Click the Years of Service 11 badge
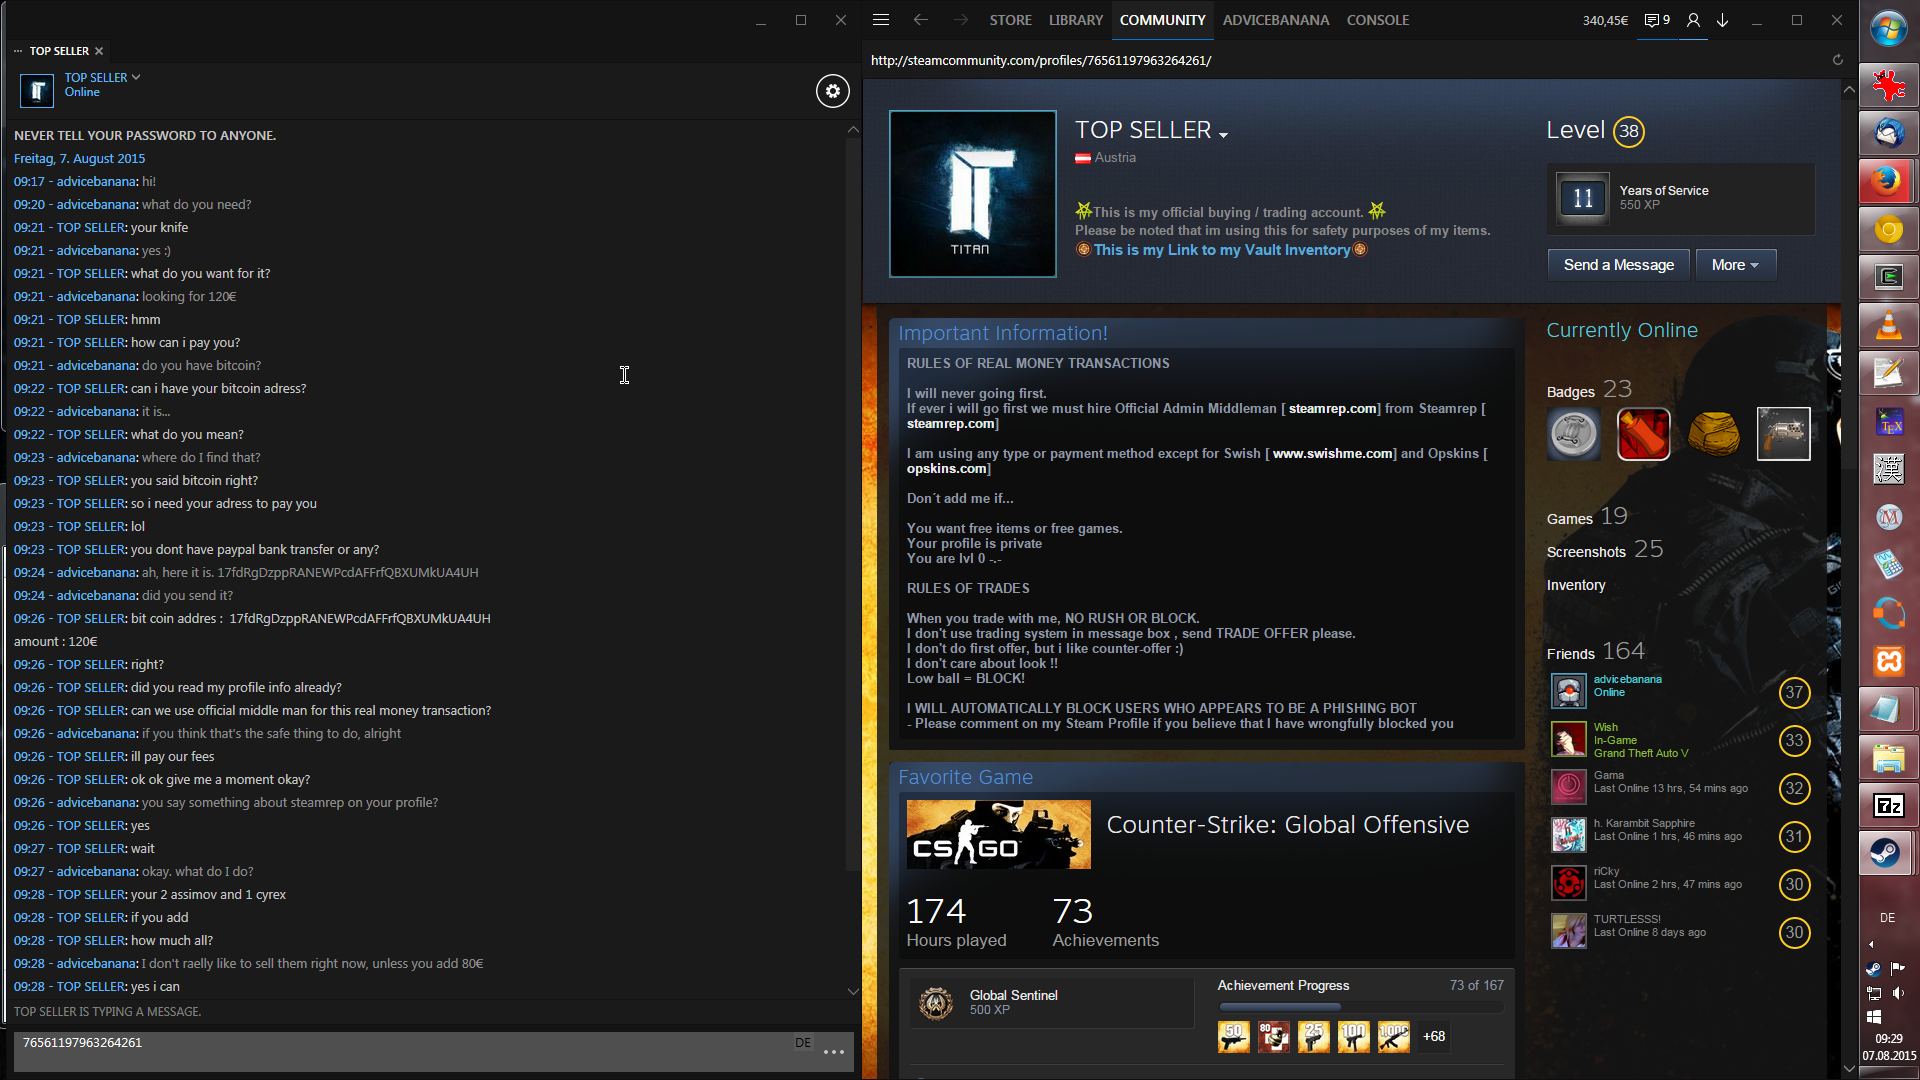The width and height of the screenshot is (1920, 1080). (x=1582, y=198)
